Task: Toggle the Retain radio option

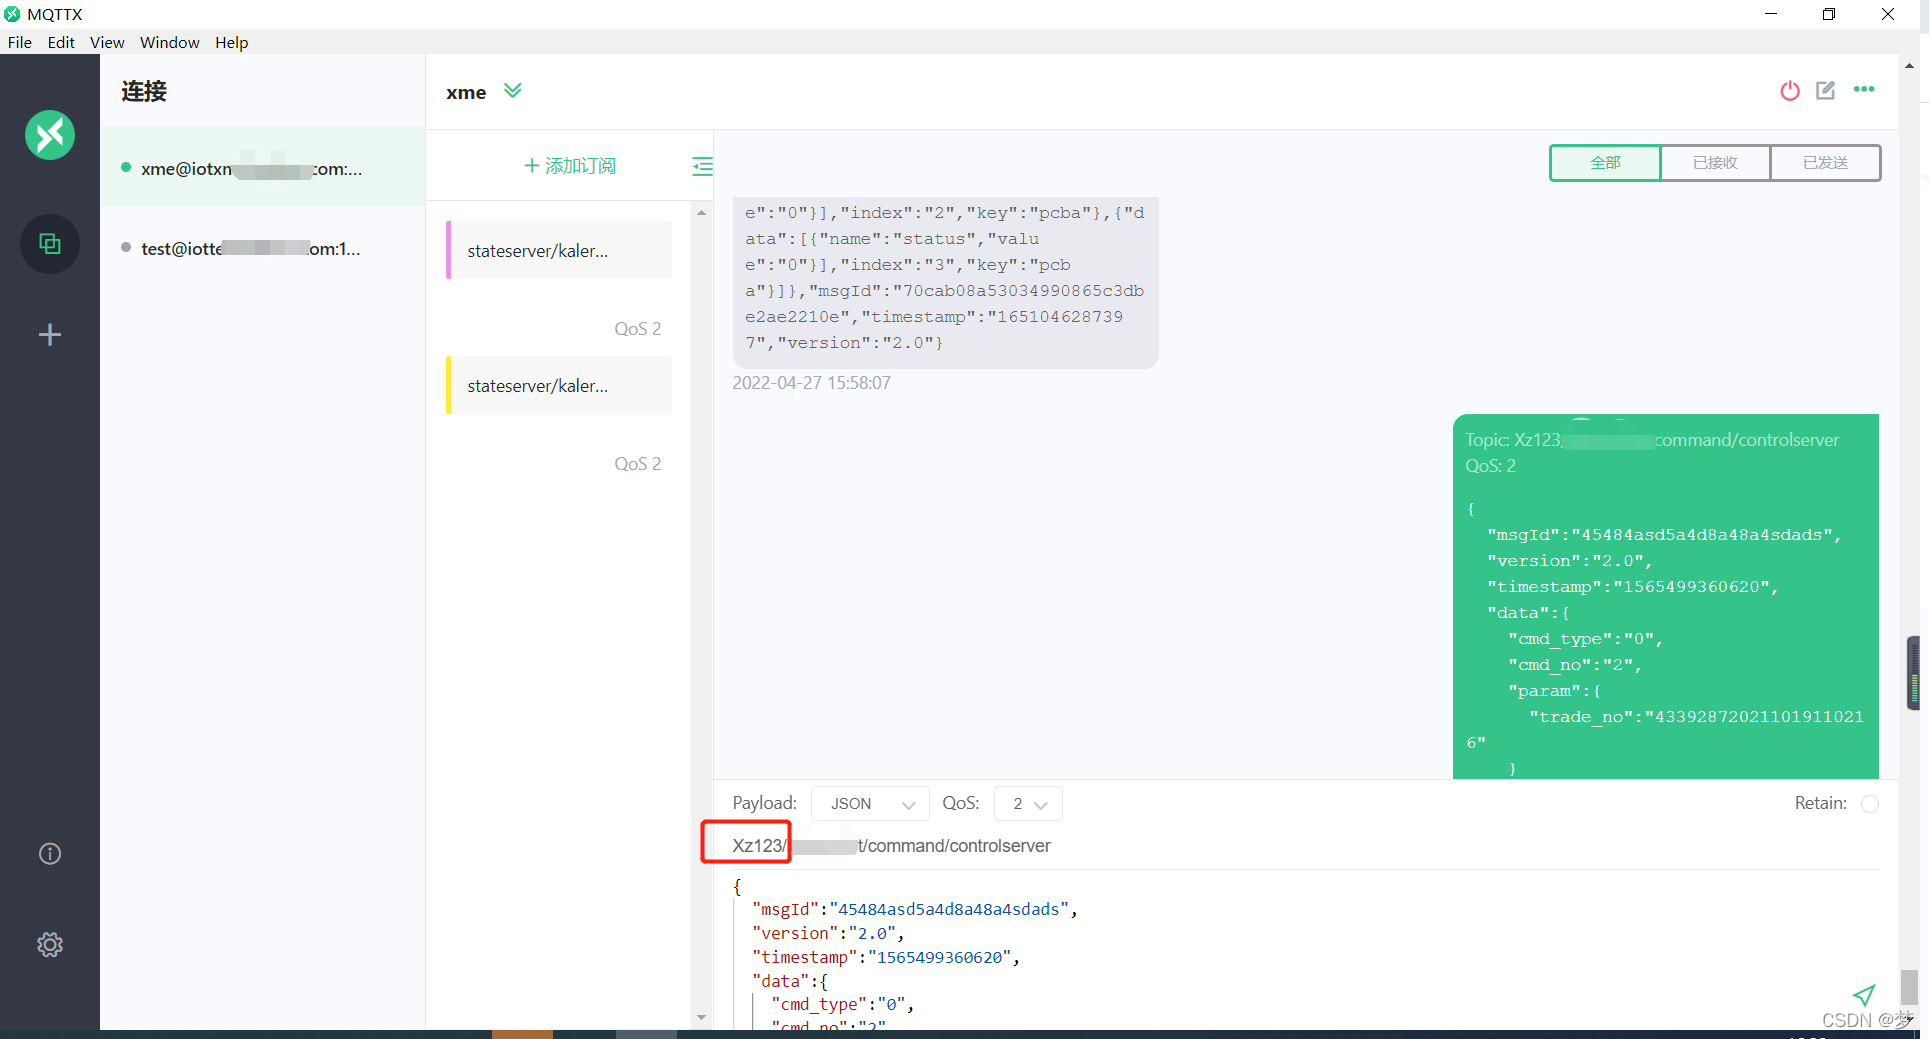Action: coord(1870,804)
